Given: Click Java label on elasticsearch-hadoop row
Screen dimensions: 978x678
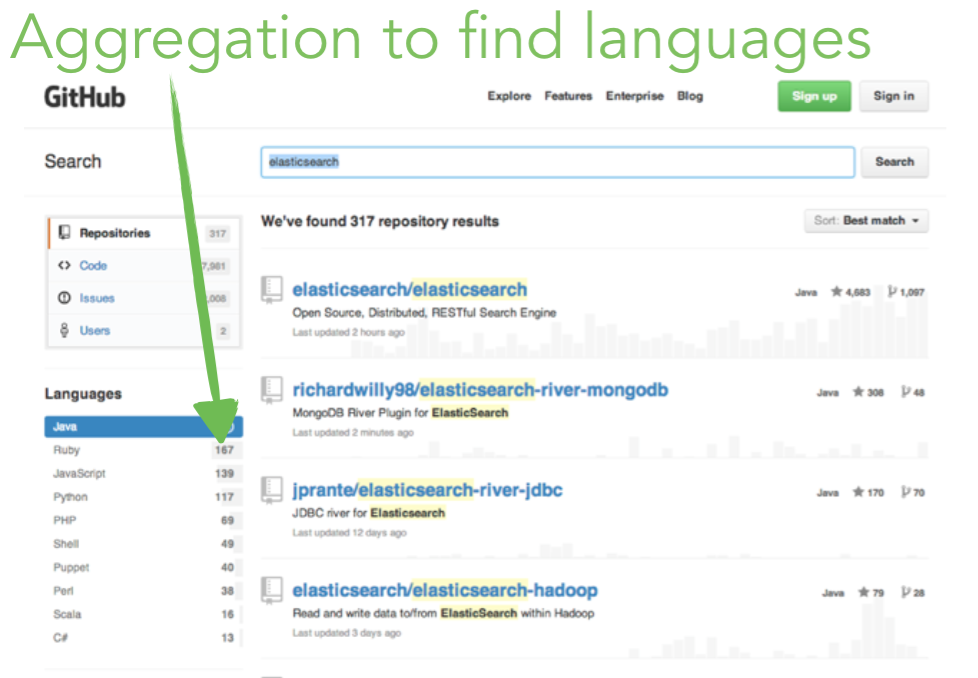Looking at the screenshot, I should [x=833, y=593].
